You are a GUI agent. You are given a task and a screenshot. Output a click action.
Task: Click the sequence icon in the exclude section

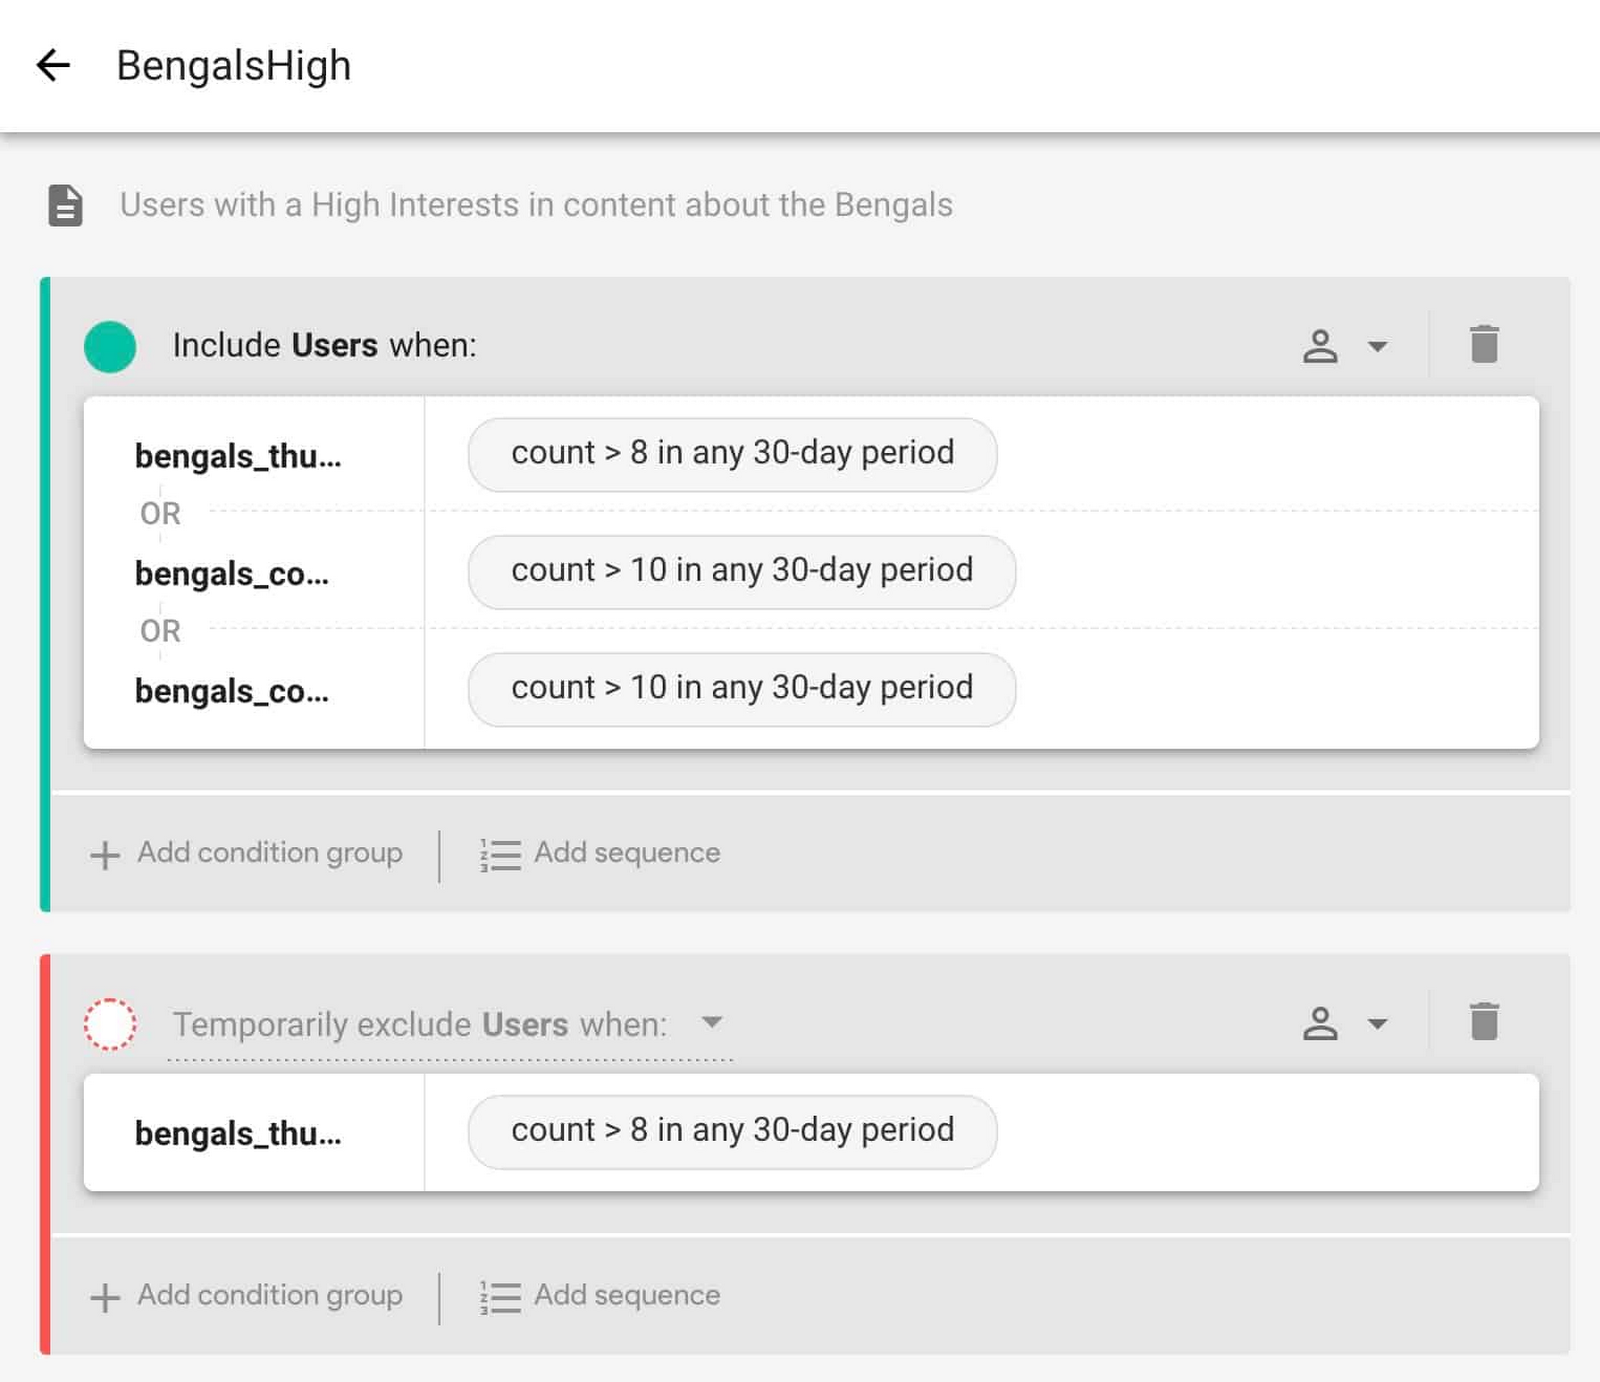pos(497,1296)
